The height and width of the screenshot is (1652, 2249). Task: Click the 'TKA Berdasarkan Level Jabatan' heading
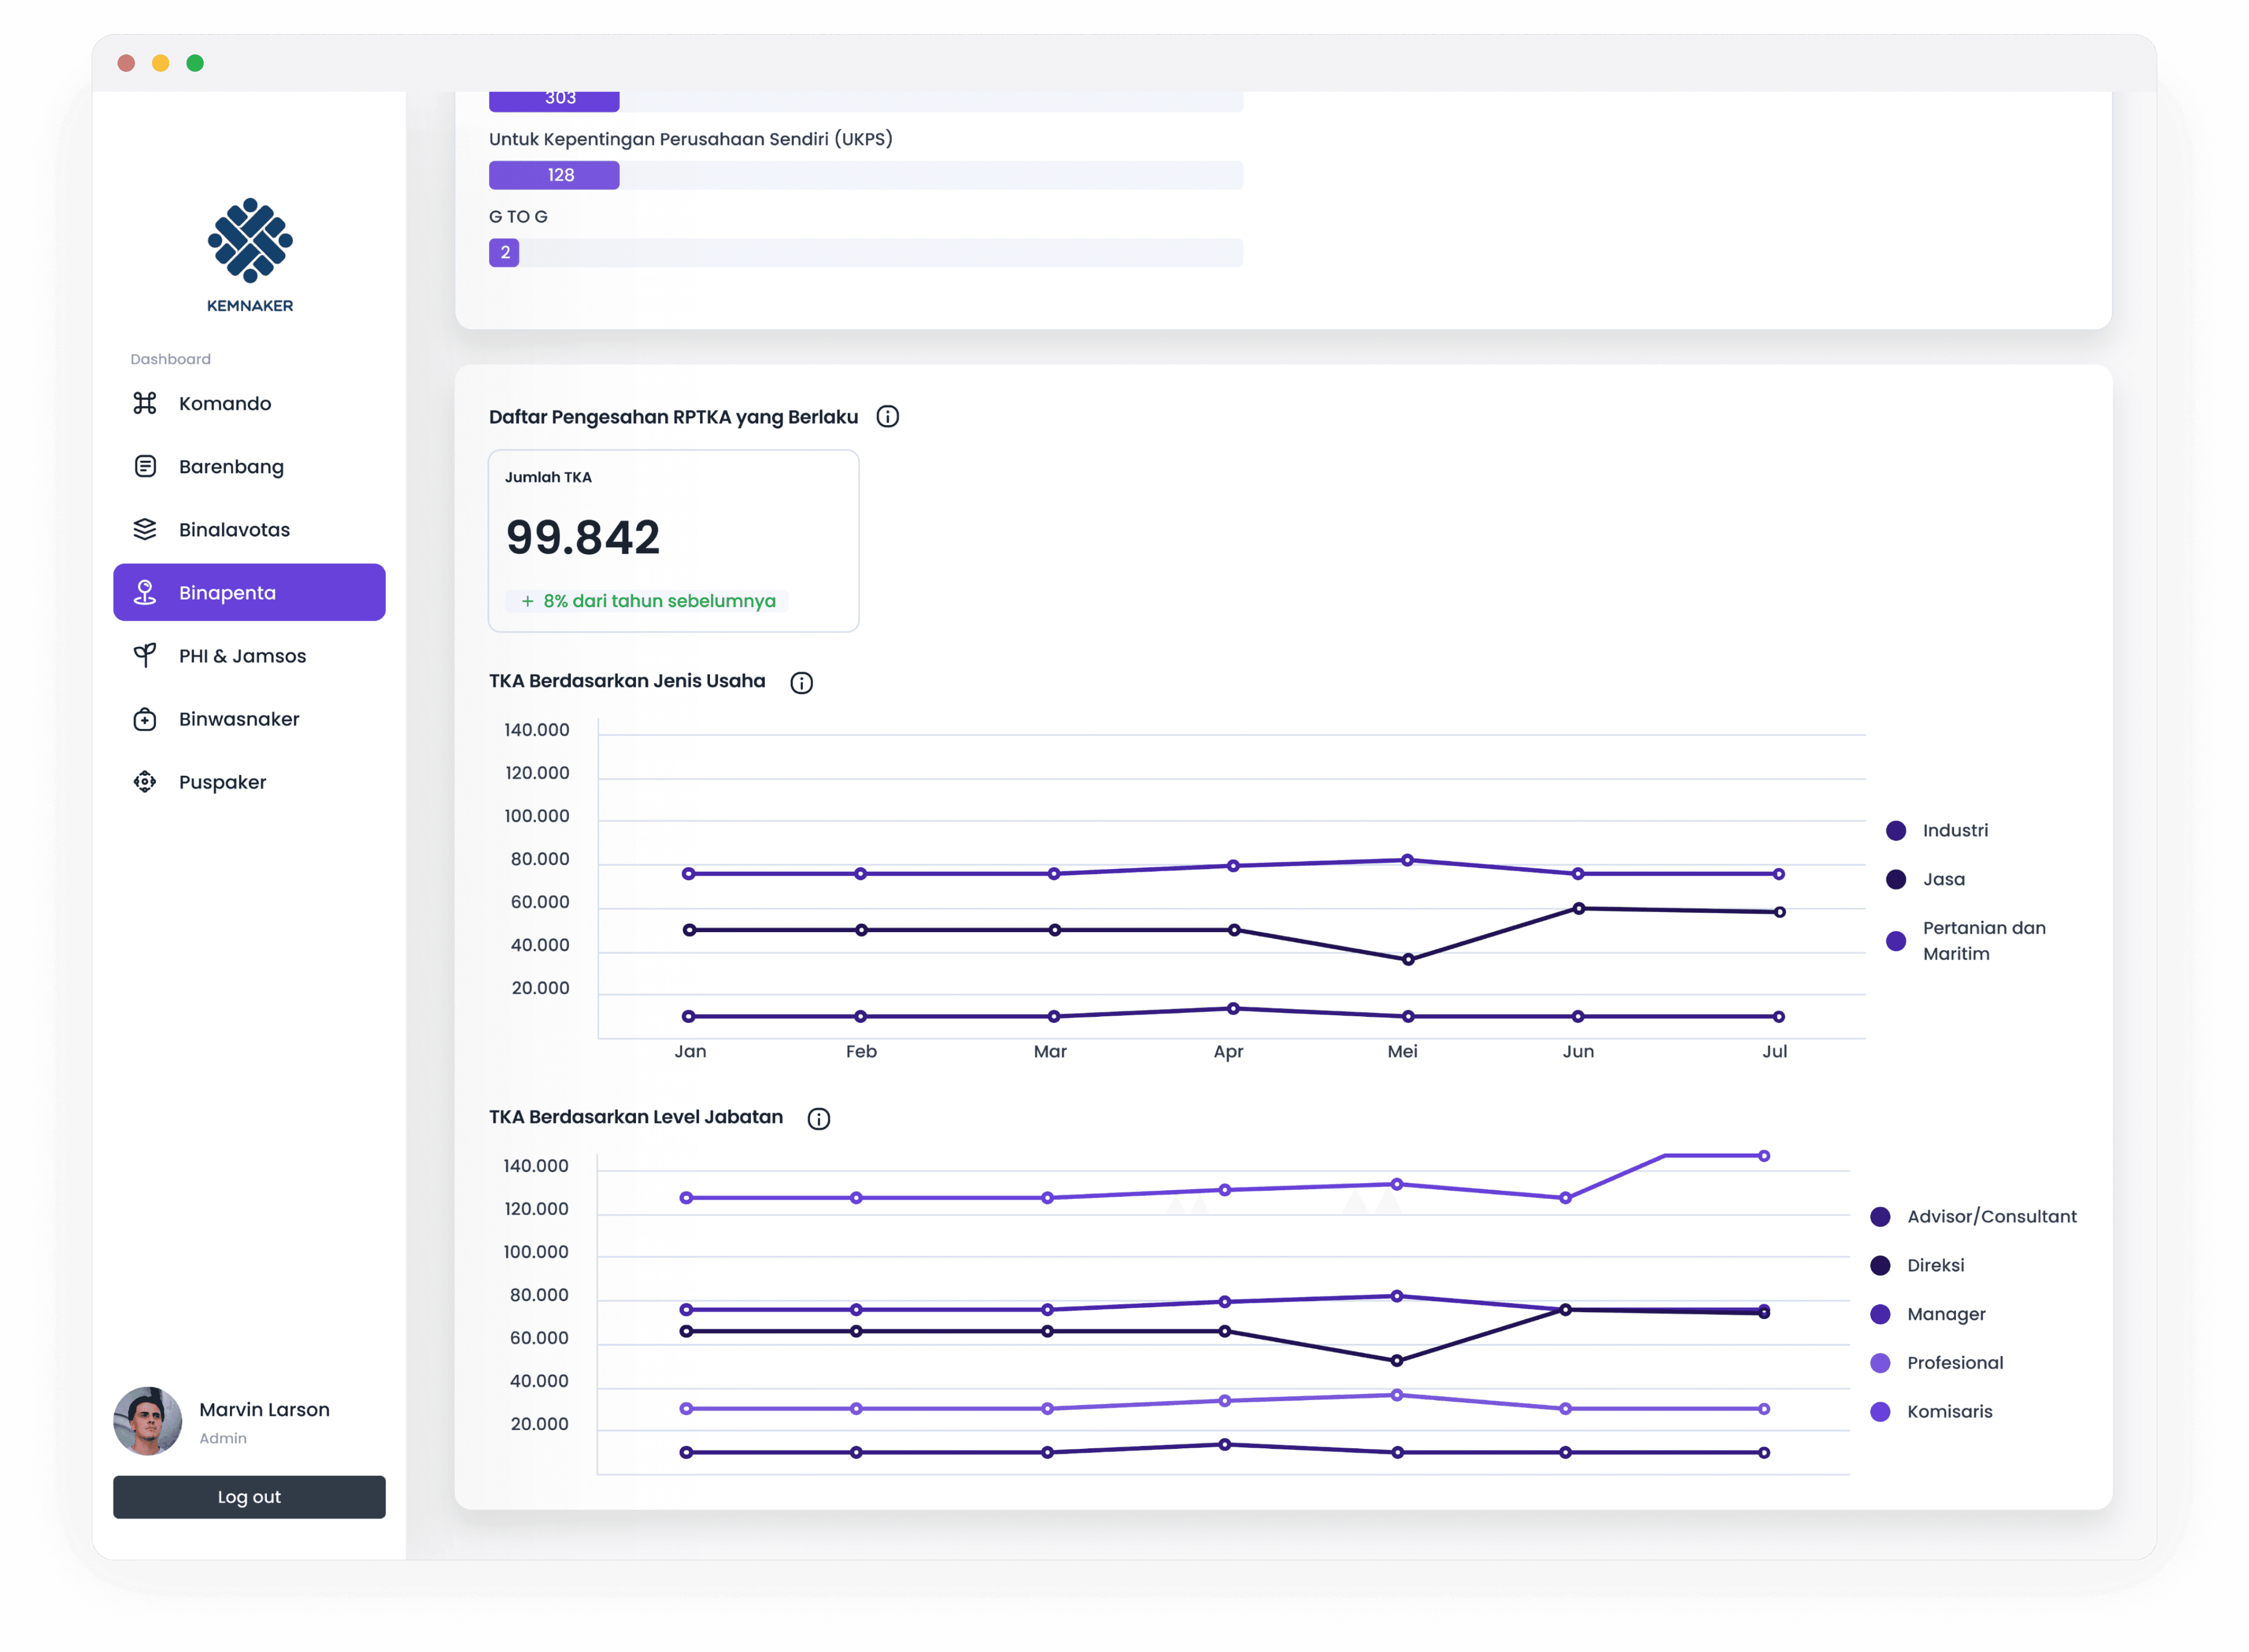636,1117
